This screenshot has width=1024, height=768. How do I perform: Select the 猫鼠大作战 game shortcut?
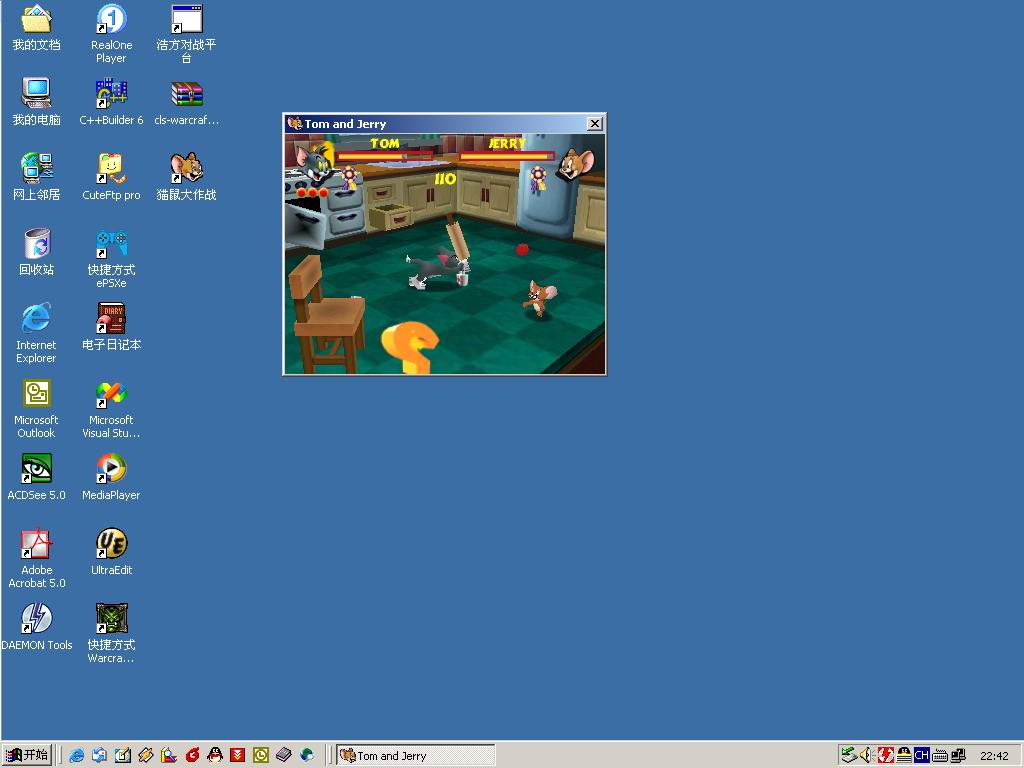[x=186, y=176]
